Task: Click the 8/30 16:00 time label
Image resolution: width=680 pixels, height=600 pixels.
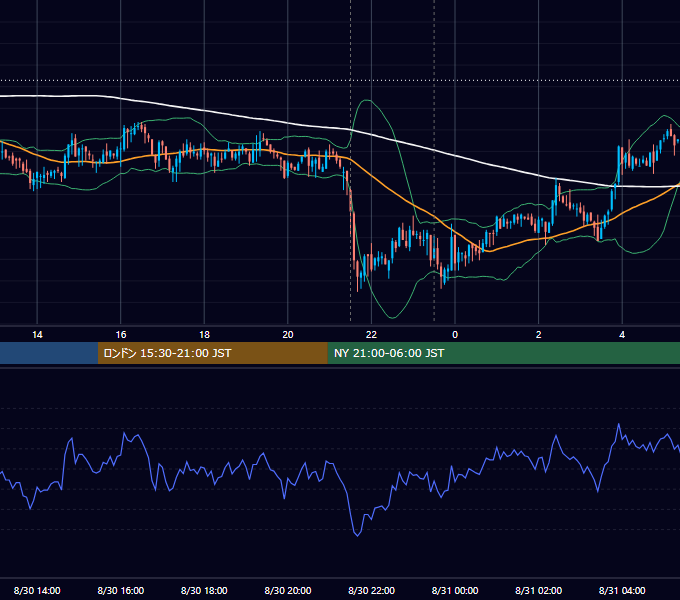Action: point(121,590)
